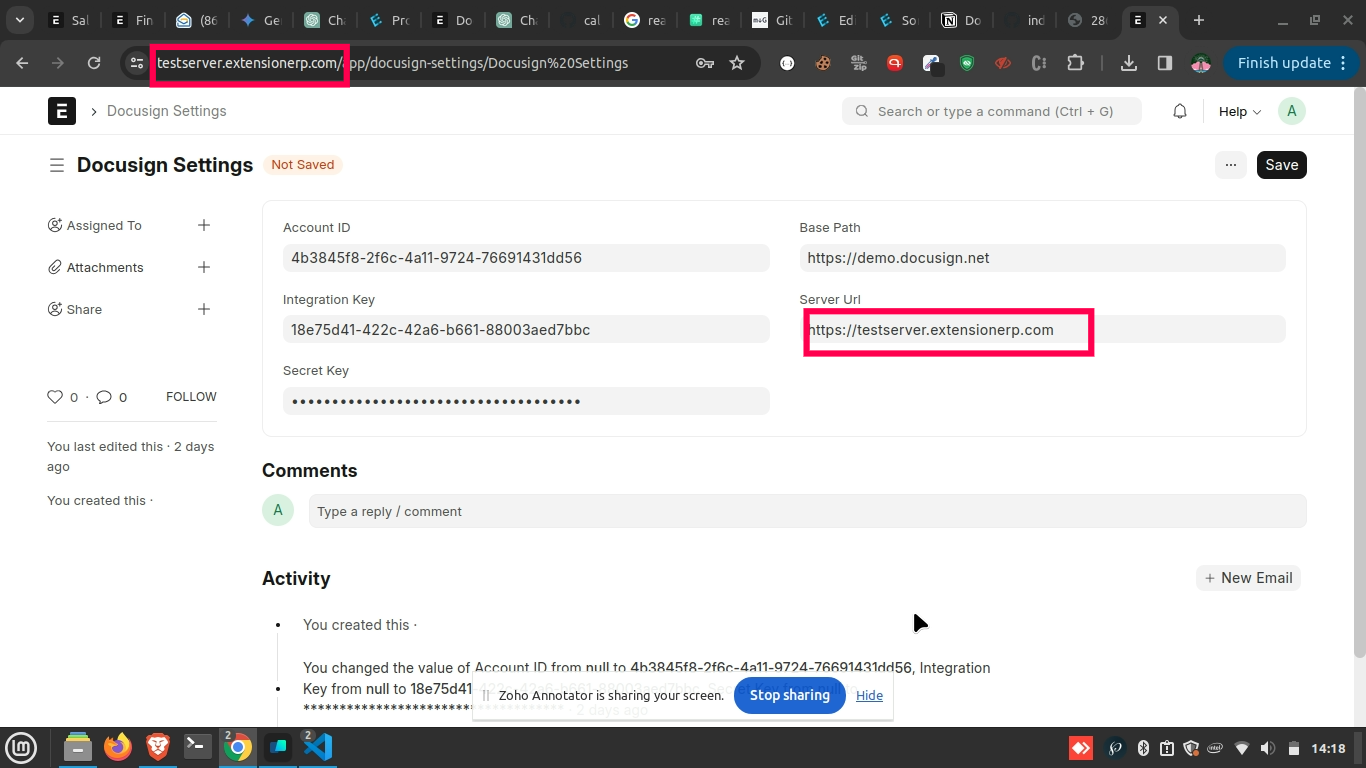
Task: View site information icon in address bar
Action: 137,63
